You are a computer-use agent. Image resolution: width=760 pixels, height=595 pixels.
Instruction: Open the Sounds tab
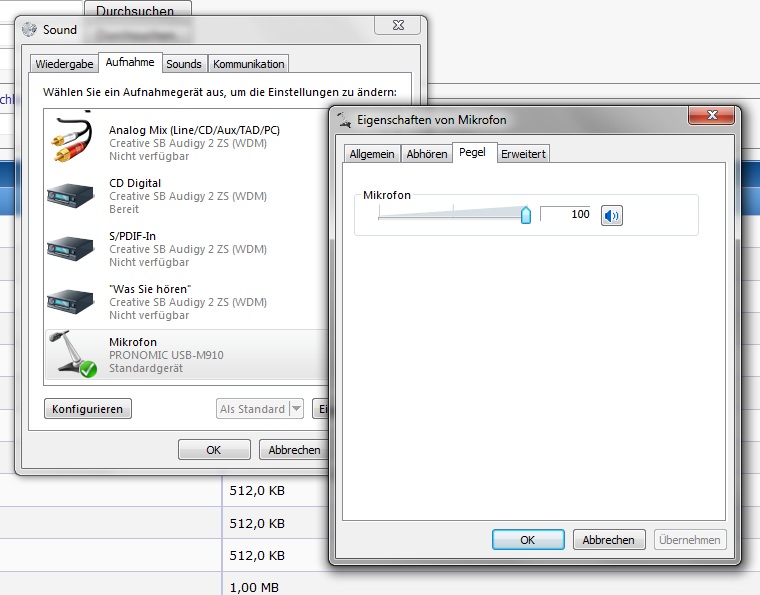pyautogui.click(x=184, y=64)
